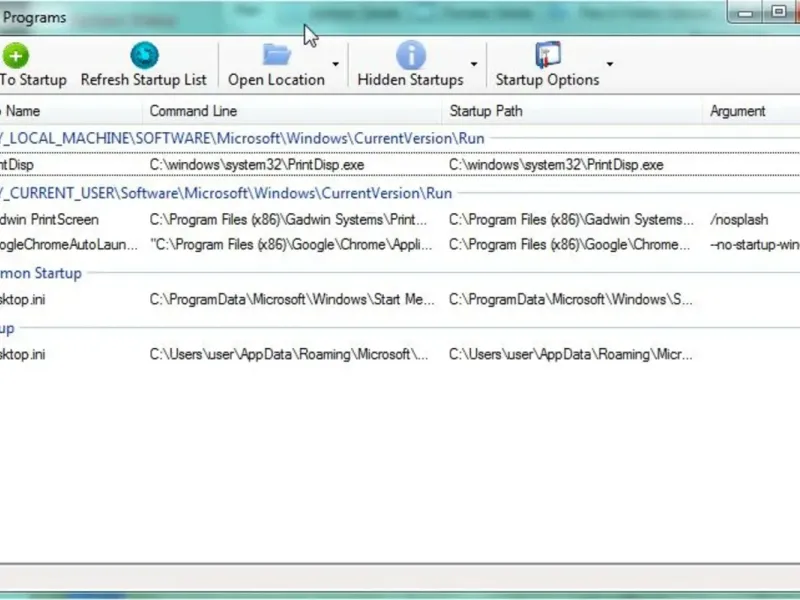Screen dimensions: 800x600
Task: Expand the Open Location dropdown arrow
Action: pyautogui.click(x=335, y=64)
